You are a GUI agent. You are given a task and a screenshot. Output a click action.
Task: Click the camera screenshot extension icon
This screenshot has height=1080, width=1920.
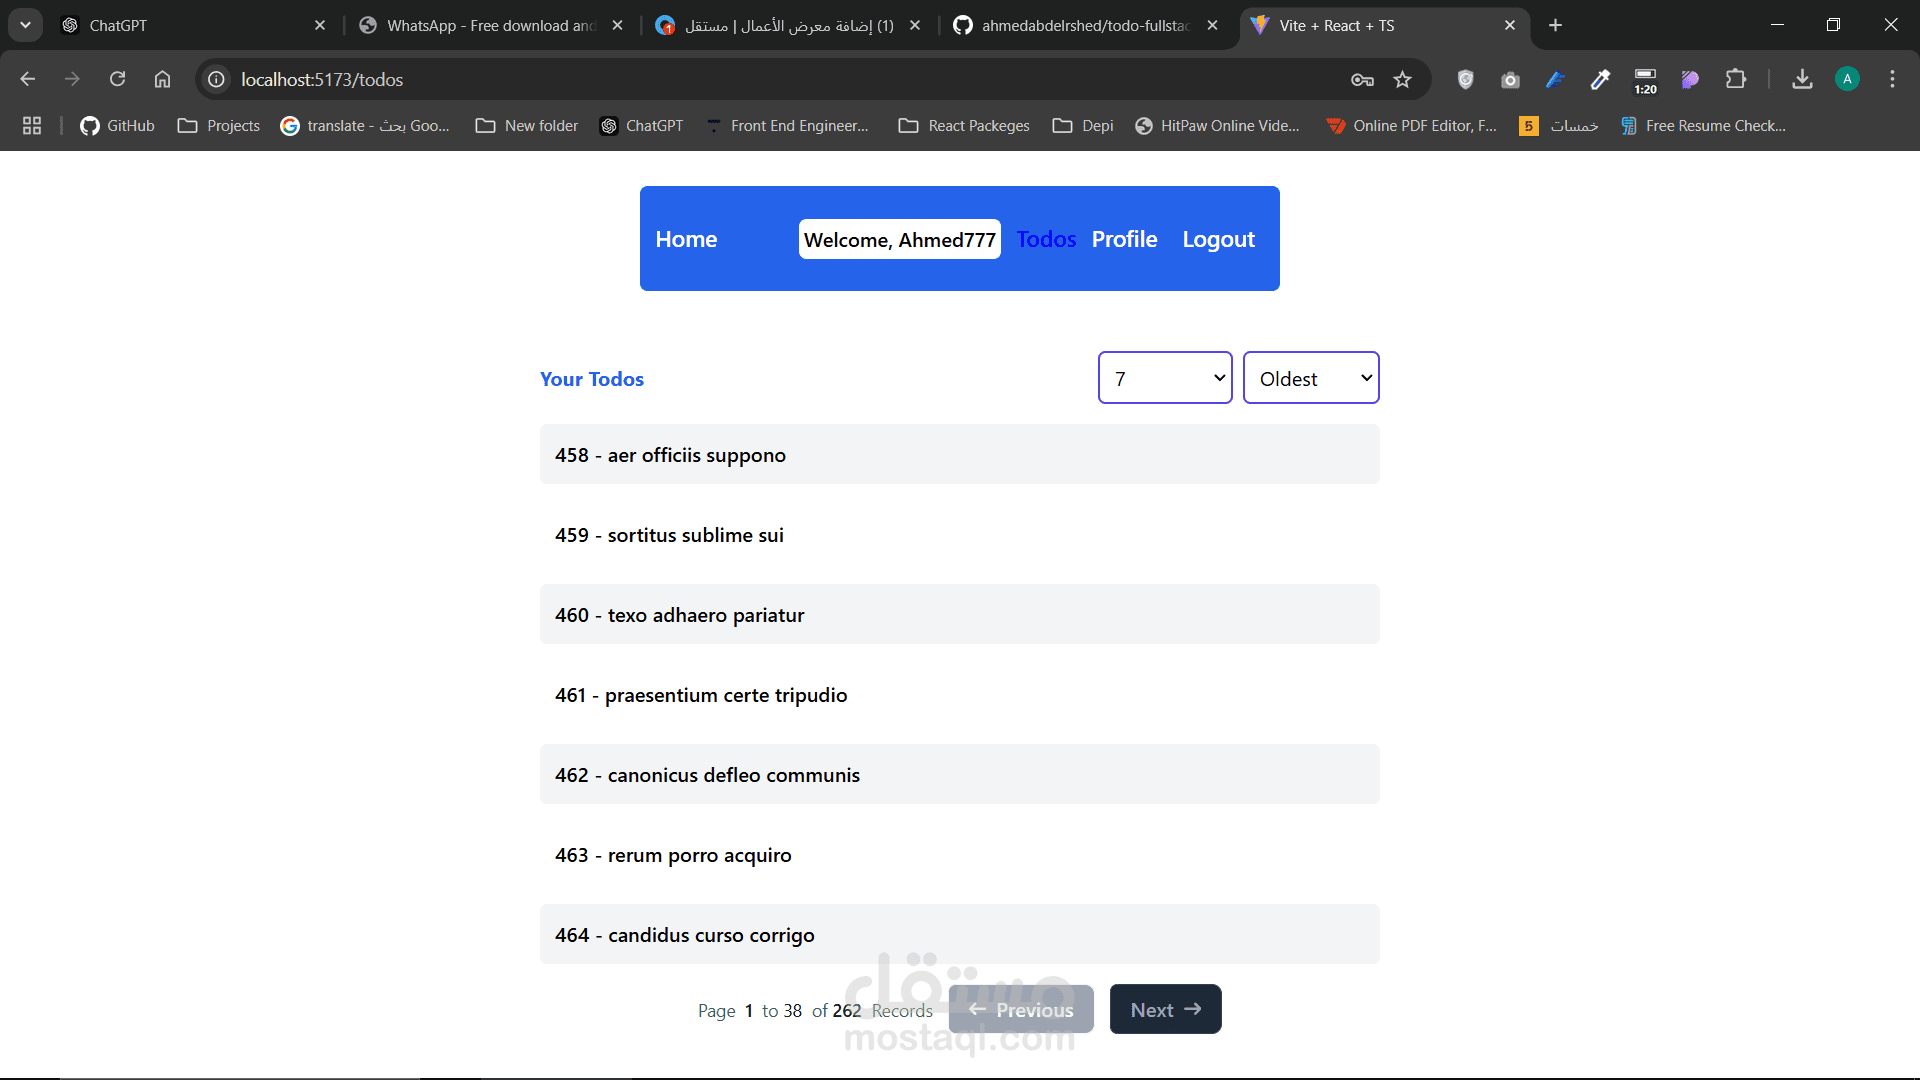(1510, 79)
